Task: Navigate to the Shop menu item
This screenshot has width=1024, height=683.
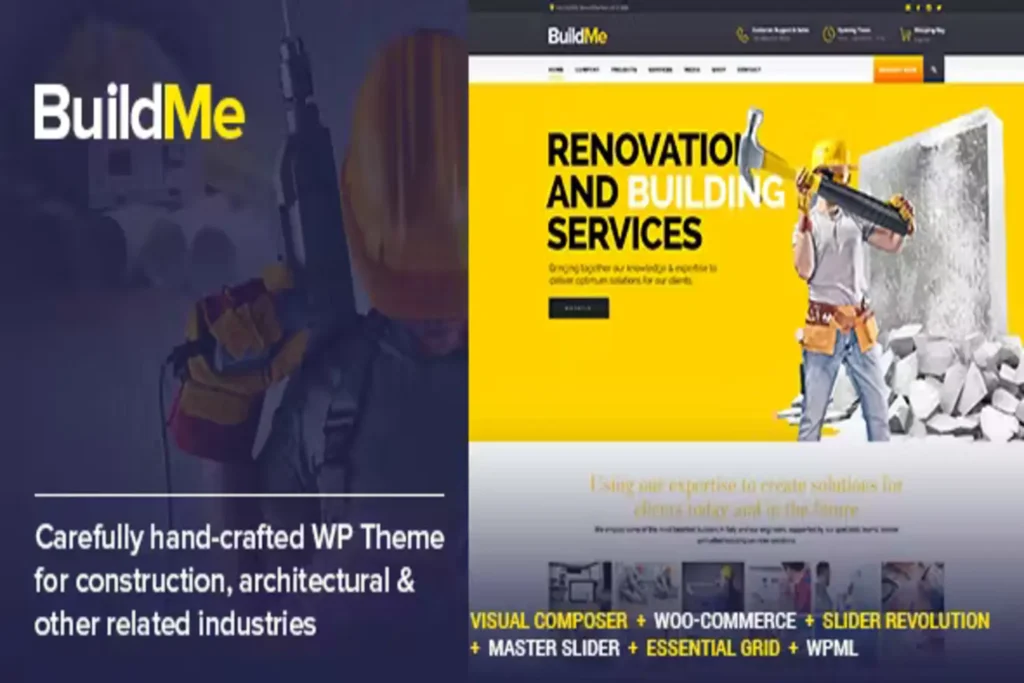Action: (x=718, y=71)
